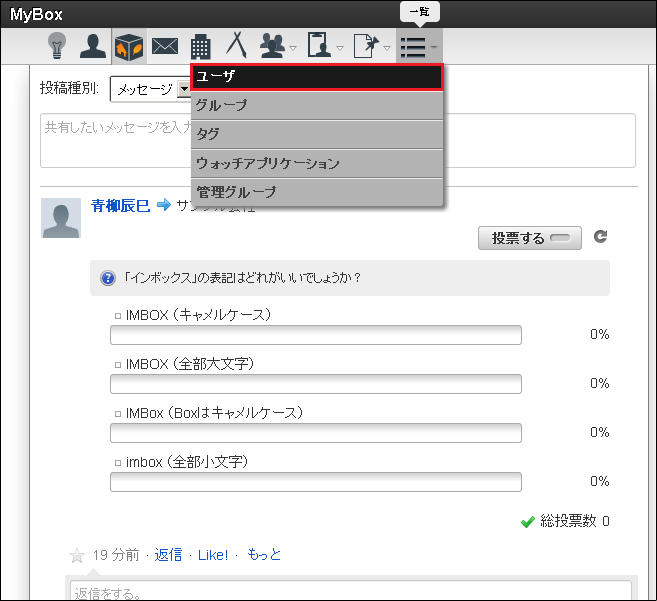Click the lightbulb icon in toolbar
657x601 pixels.
[57, 45]
